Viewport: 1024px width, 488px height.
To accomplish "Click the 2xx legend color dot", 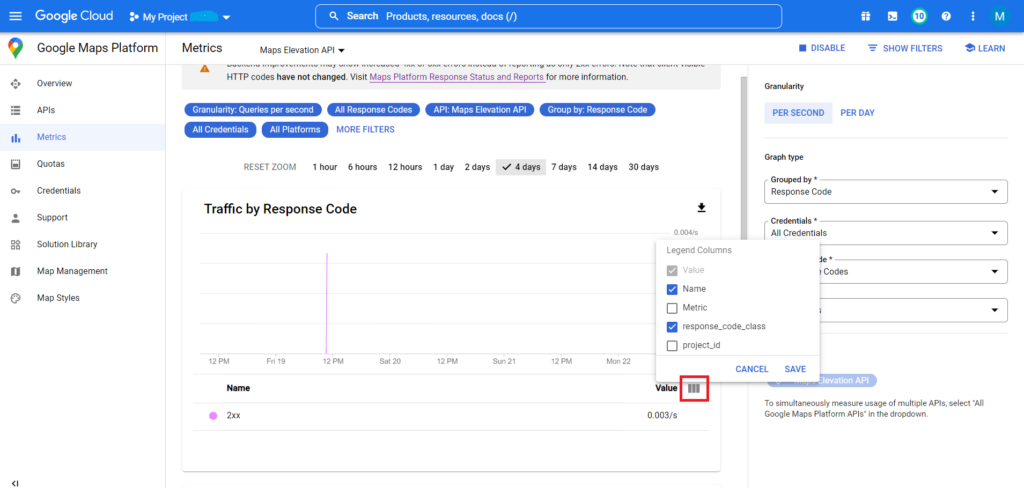I will [213, 415].
